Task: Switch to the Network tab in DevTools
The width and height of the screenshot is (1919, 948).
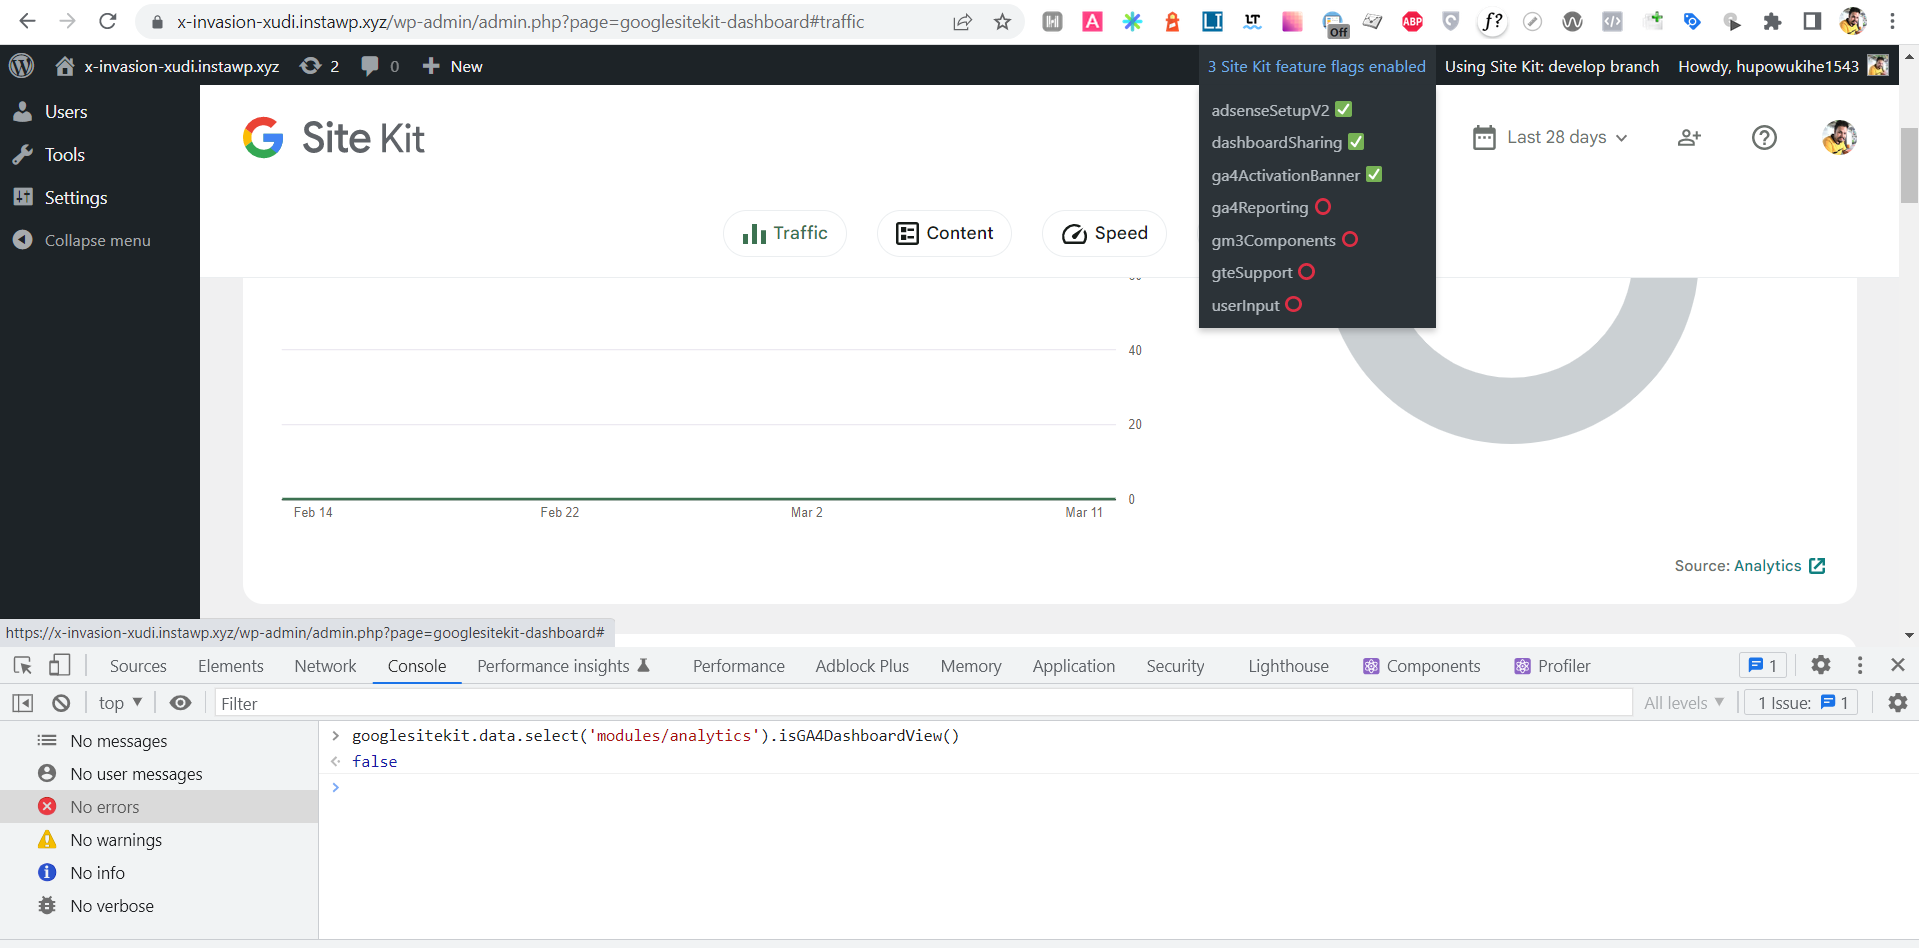Action: click(x=325, y=665)
